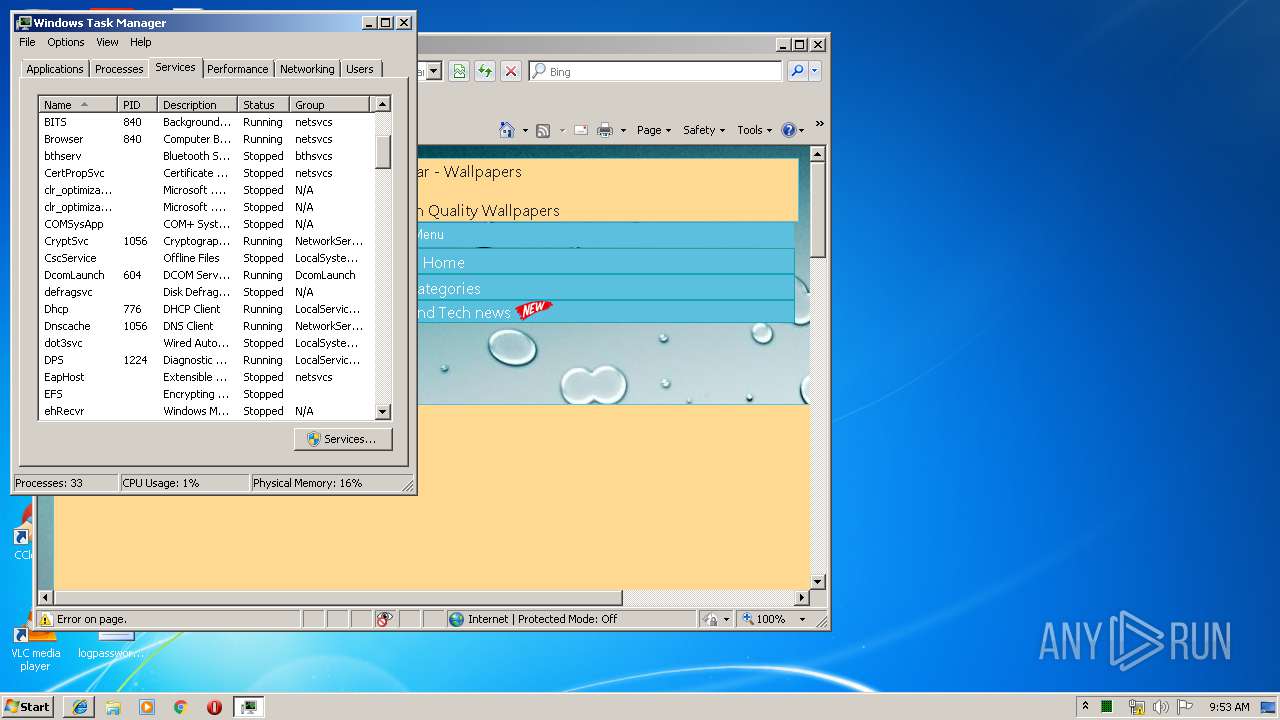Open the Options menu in Task Manager

(66, 42)
